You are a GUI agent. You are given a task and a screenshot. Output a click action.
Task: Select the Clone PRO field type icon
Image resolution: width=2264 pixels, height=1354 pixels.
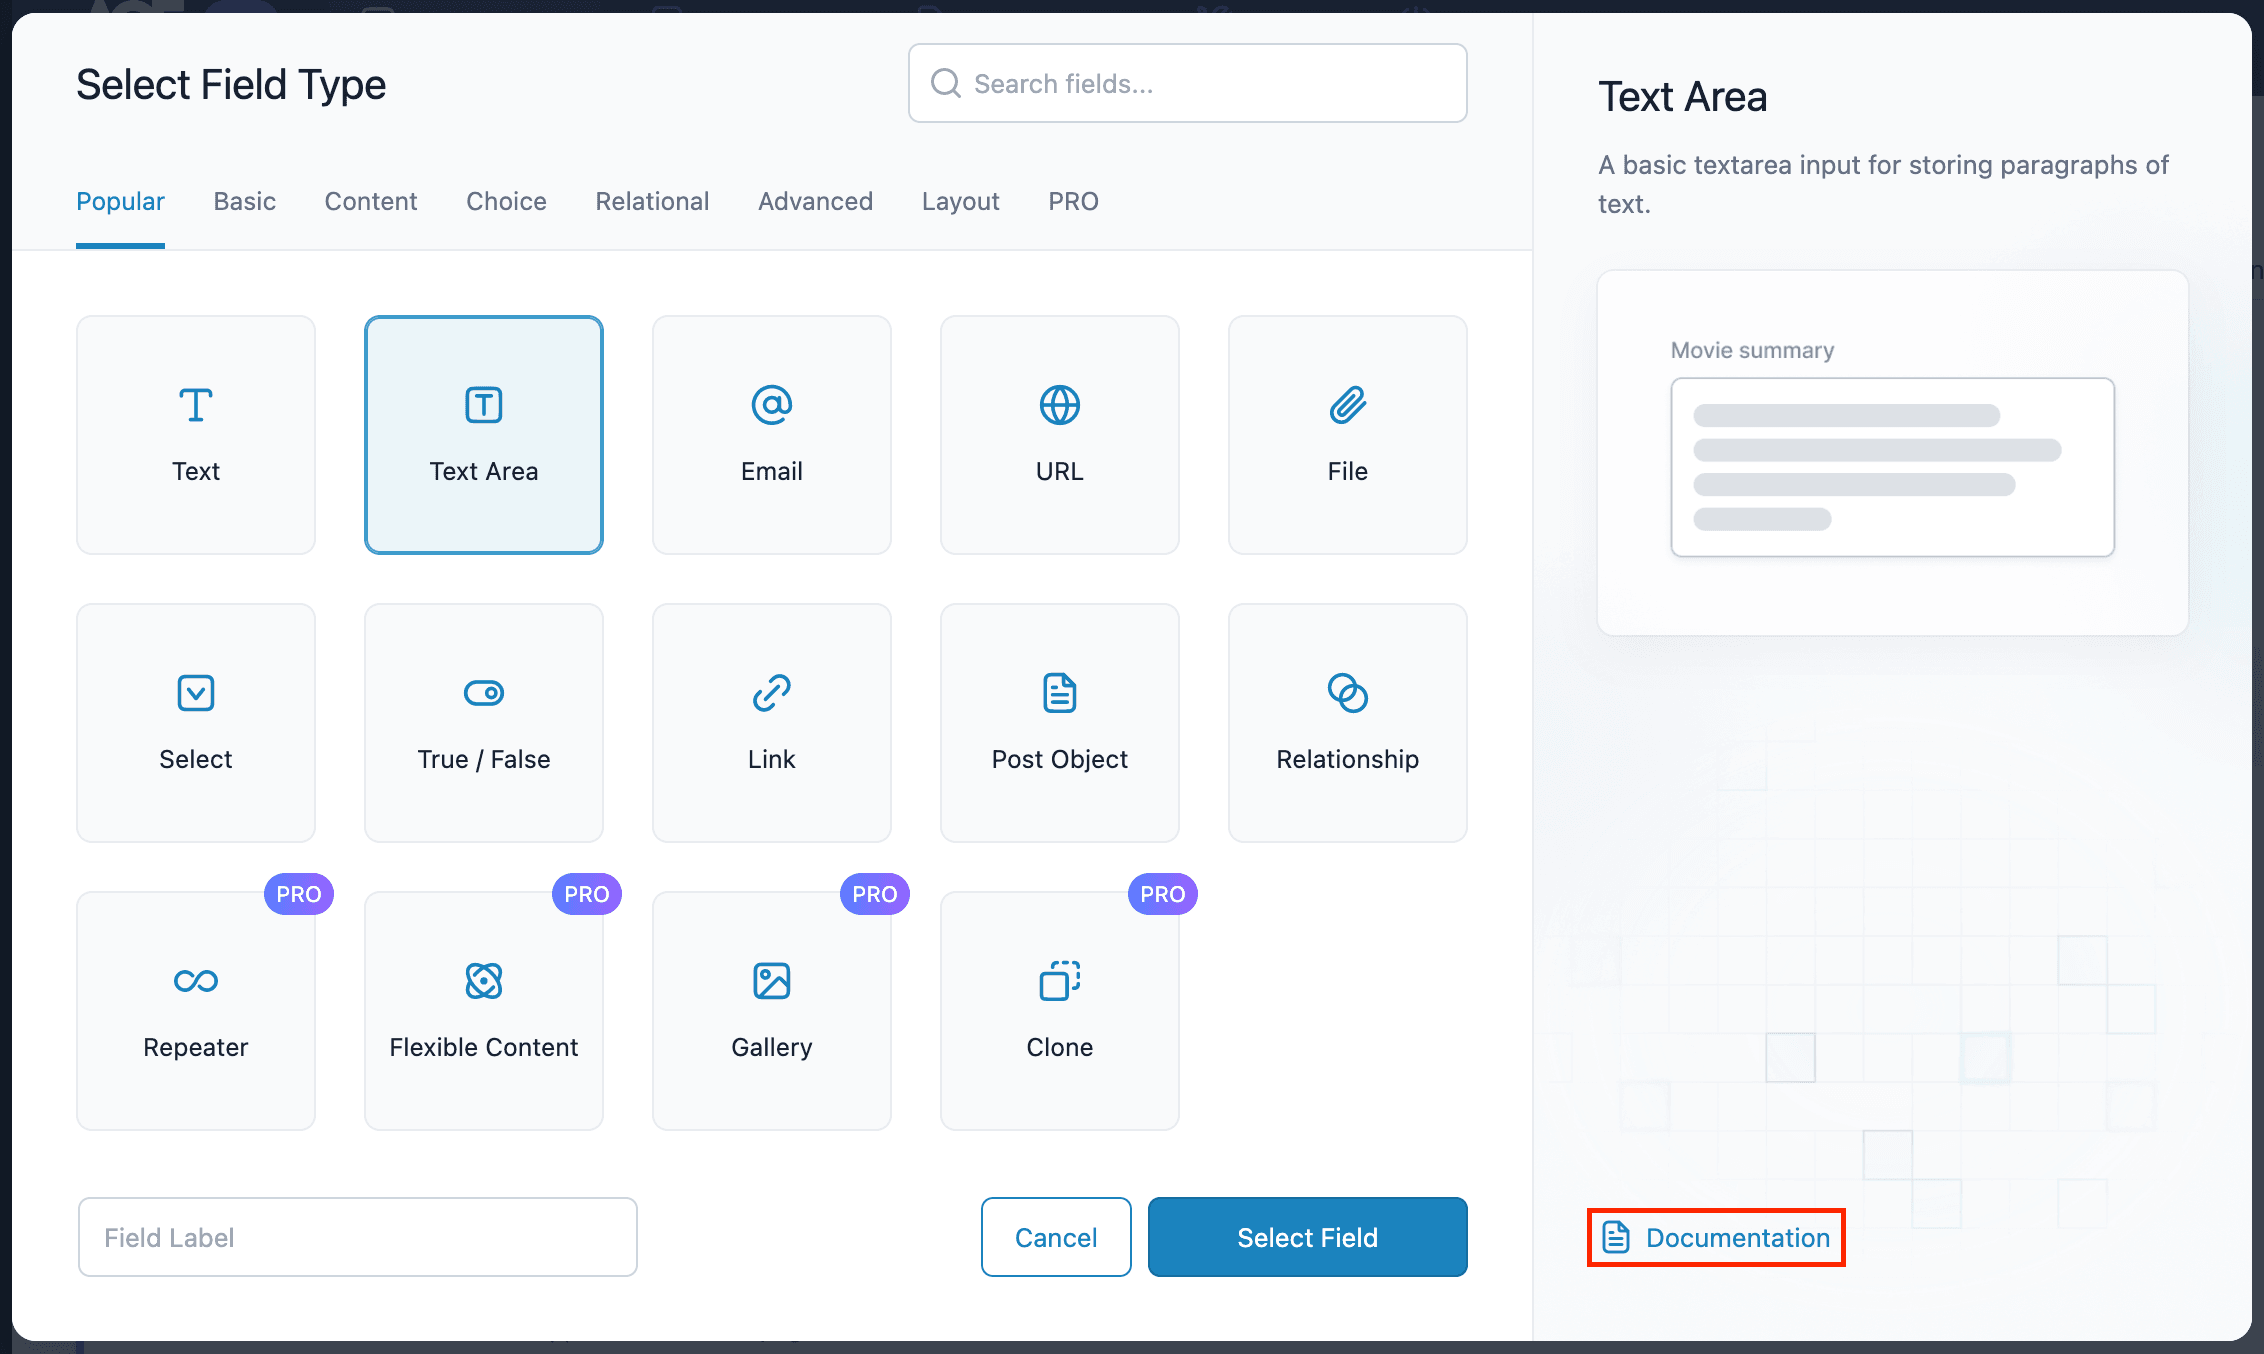pyautogui.click(x=1059, y=980)
